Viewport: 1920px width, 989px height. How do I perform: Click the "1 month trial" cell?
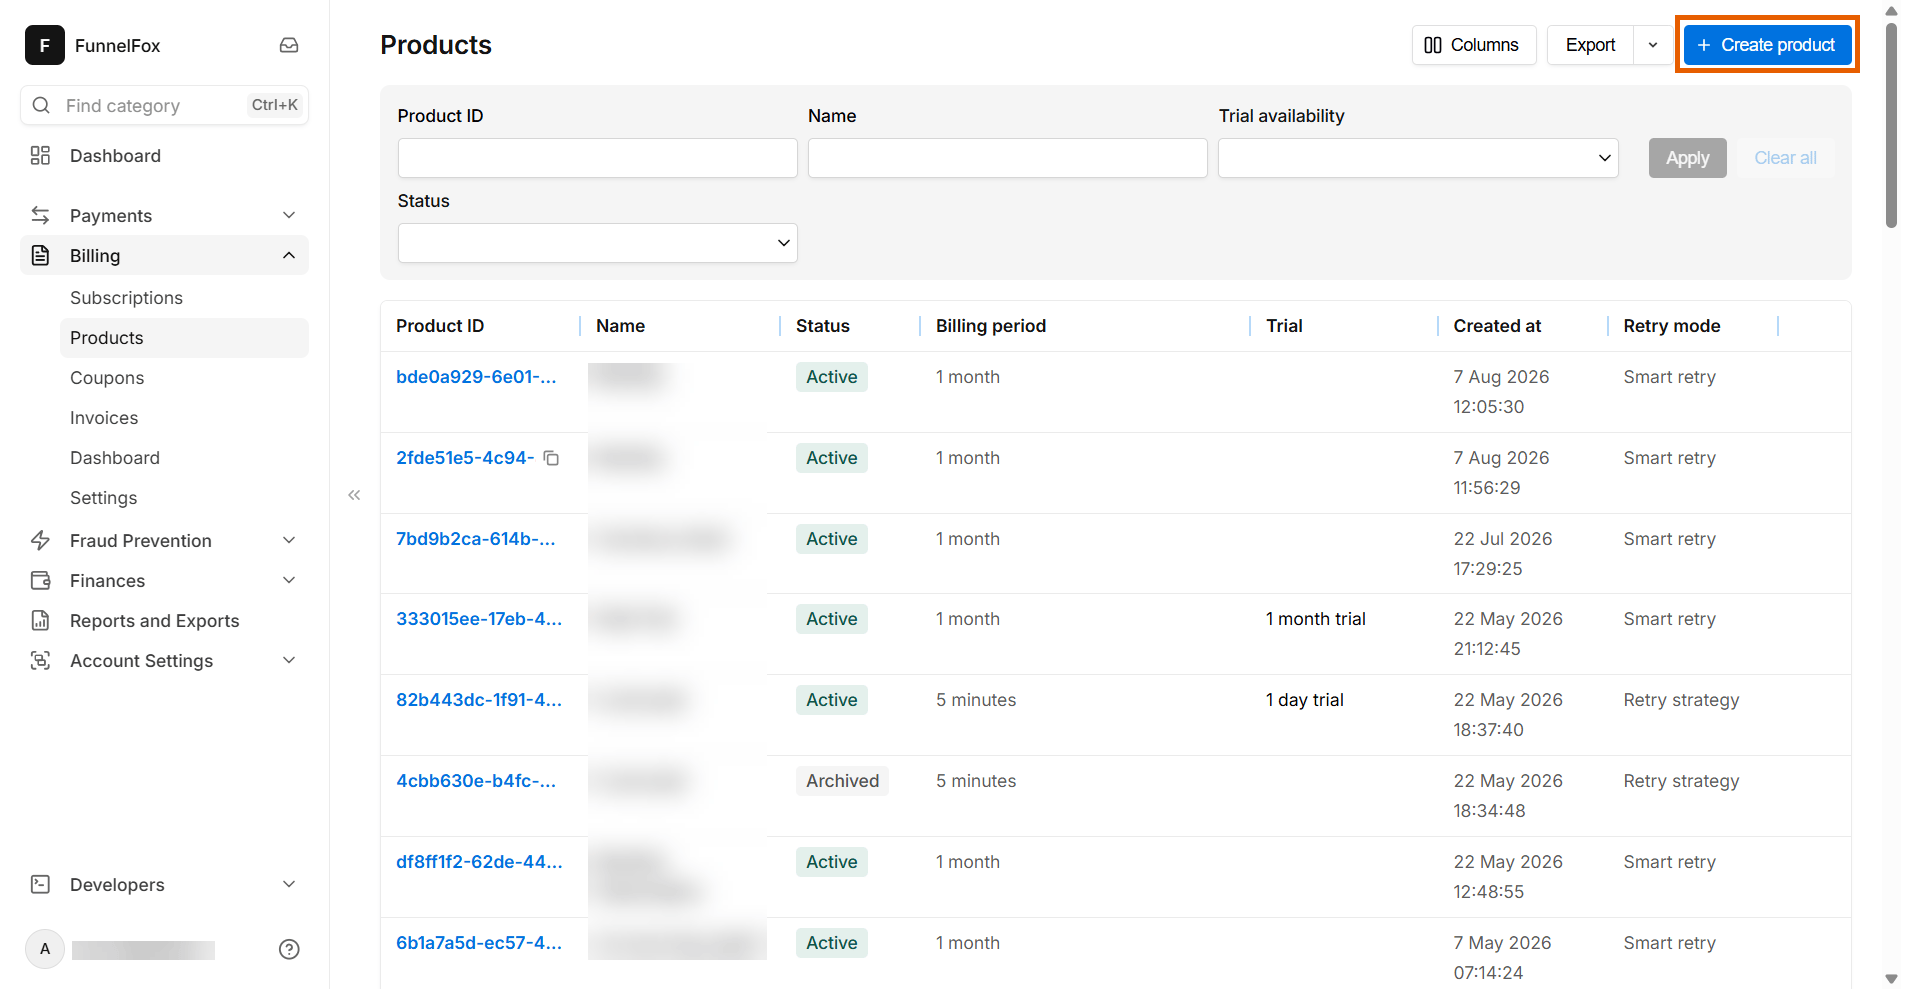pyautogui.click(x=1316, y=619)
